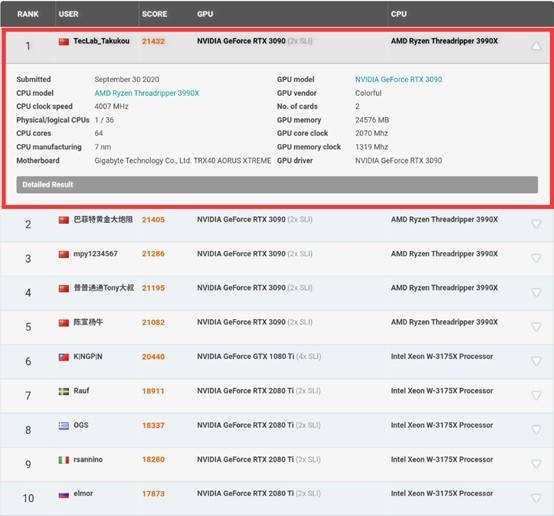Click the score 18911
The image size is (554, 516).
pos(153,391)
